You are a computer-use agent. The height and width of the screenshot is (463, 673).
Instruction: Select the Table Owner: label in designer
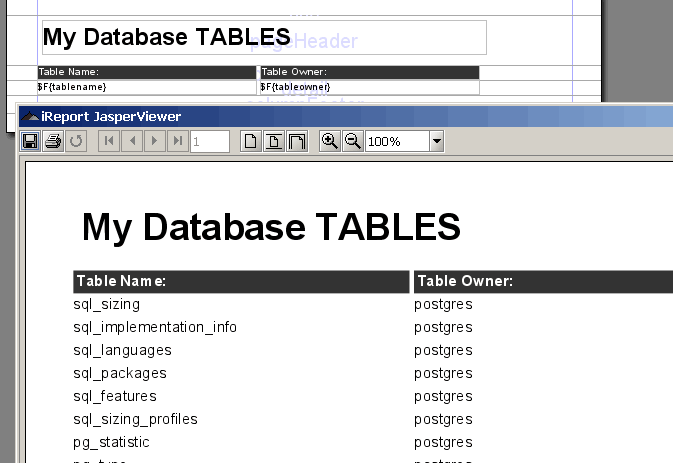pos(370,72)
